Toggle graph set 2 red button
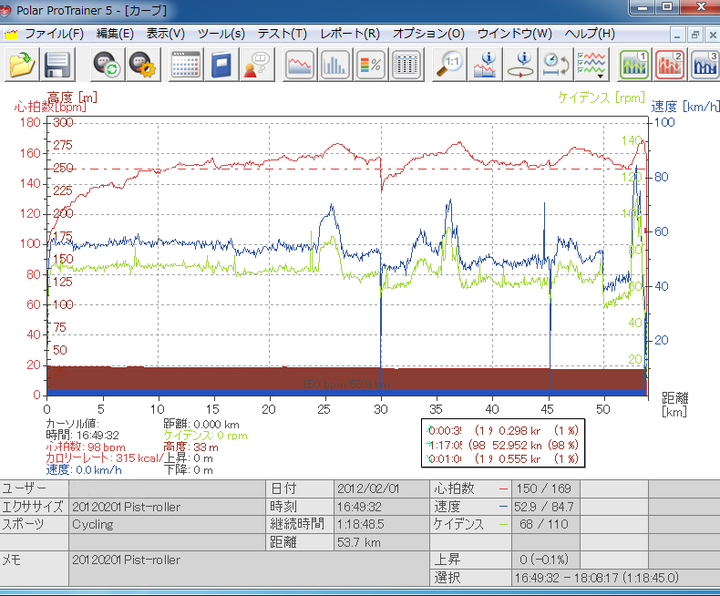 [668, 66]
